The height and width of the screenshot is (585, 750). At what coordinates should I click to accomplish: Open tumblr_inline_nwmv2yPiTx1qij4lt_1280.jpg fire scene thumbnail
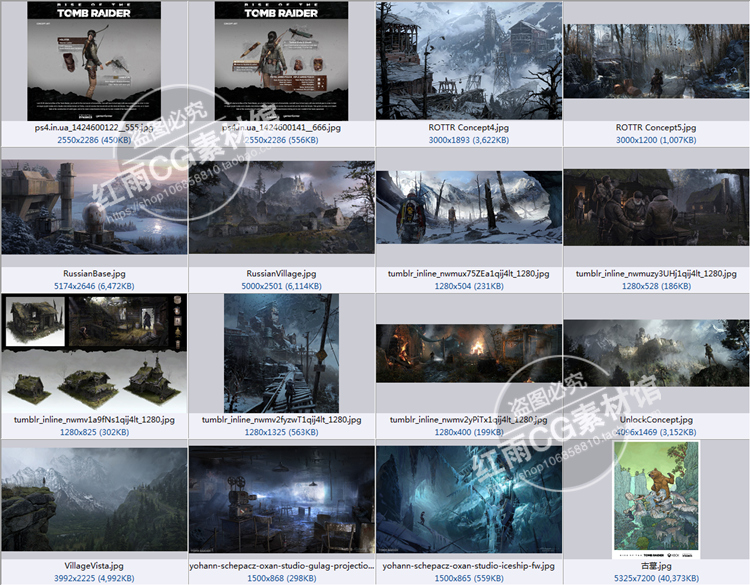tap(469, 353)
